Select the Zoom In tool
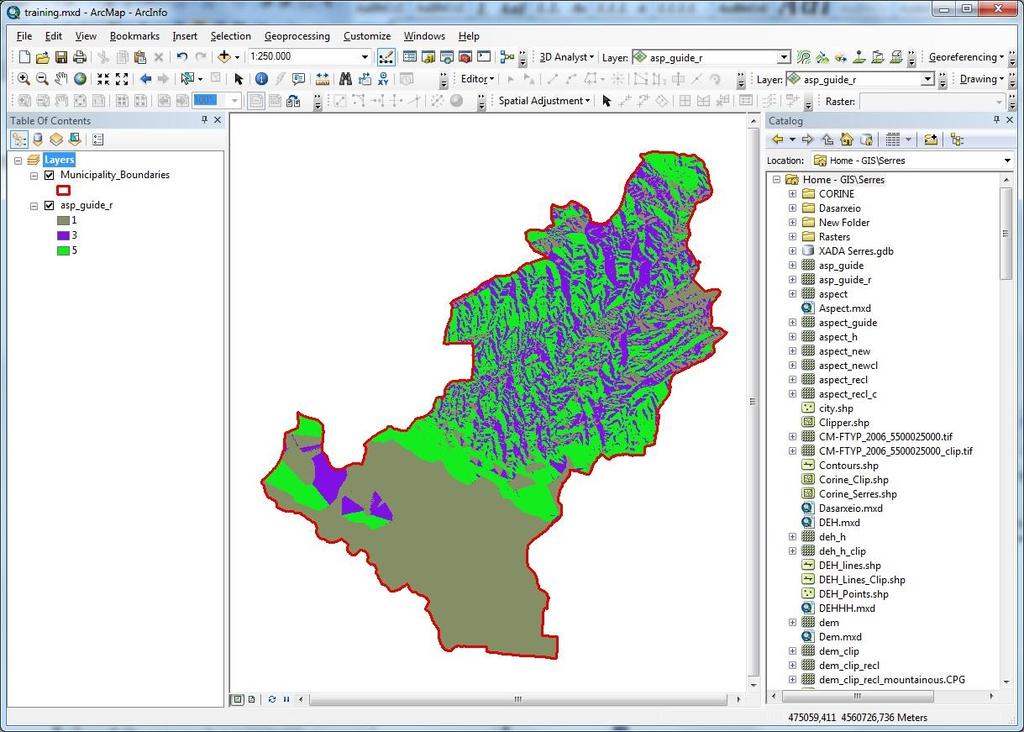The width and height of the screenshot is (1024, 732). [x=24, y=79]
